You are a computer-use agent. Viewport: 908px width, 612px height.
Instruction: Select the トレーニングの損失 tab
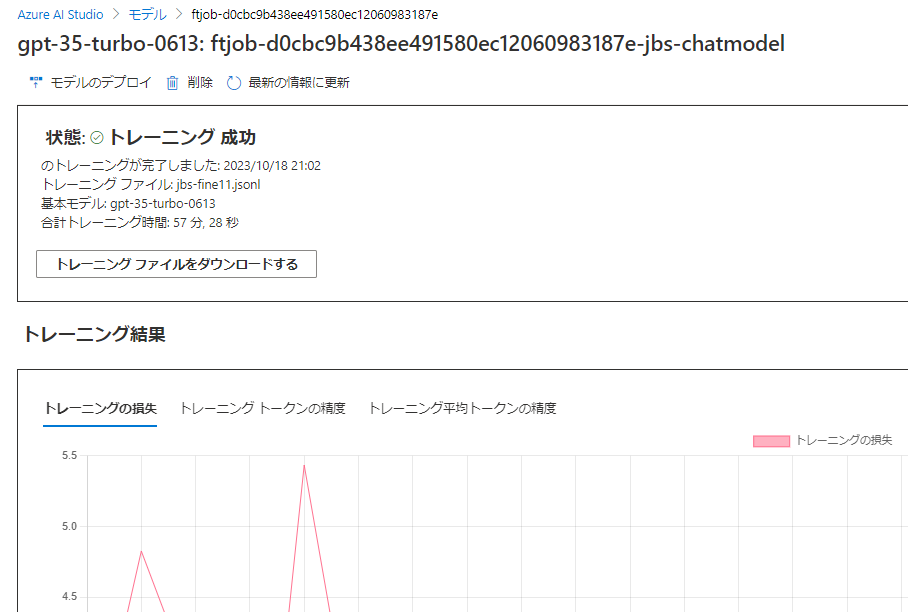[x=100, y=408]
